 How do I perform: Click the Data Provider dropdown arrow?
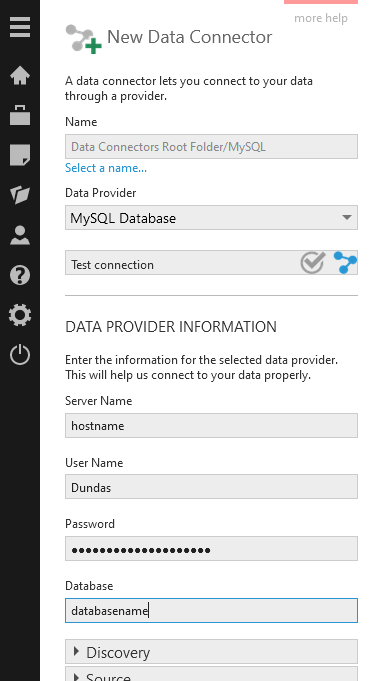347,217
